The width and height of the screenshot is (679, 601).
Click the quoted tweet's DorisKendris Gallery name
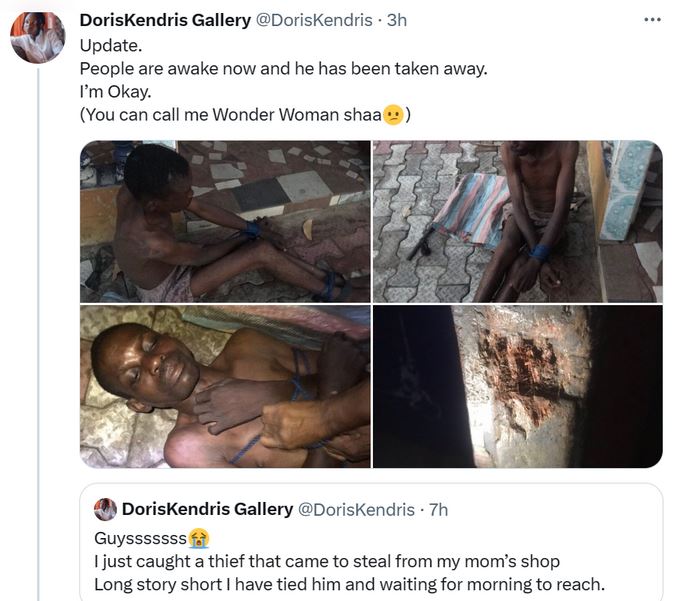[207, 509]
